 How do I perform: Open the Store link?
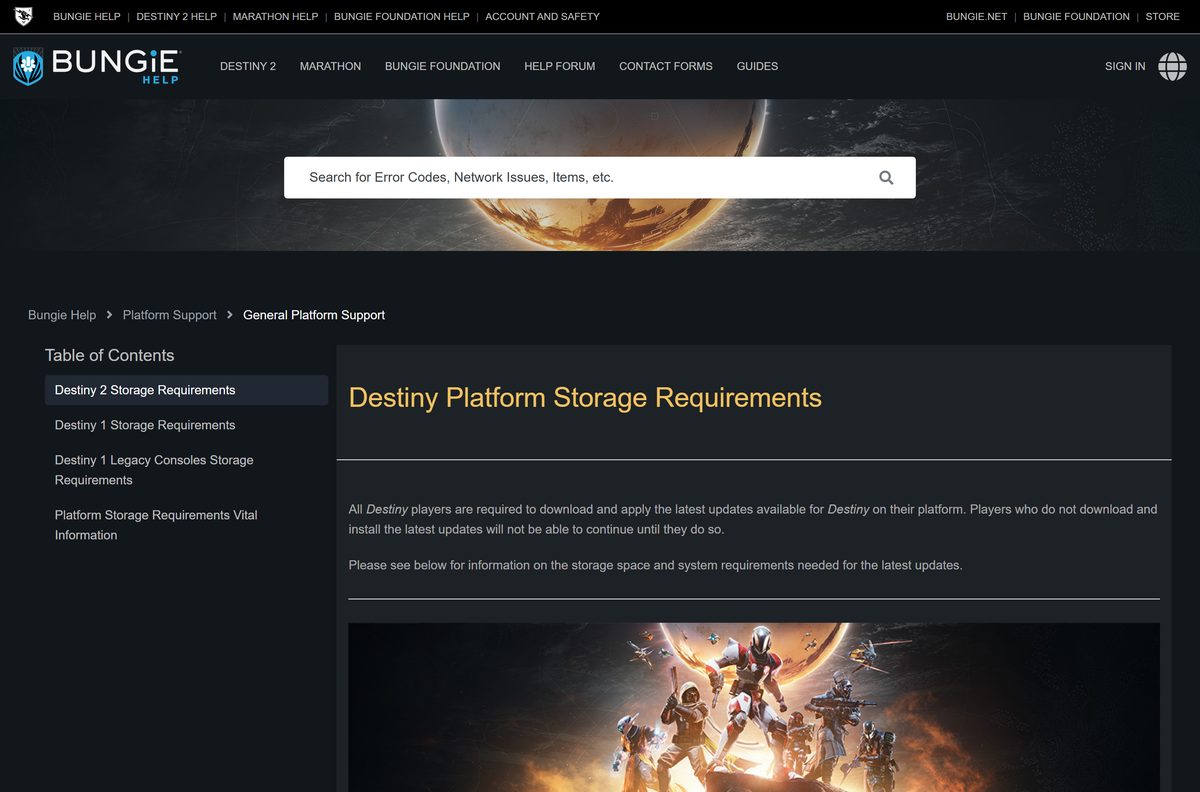(x=1163, y=16)
